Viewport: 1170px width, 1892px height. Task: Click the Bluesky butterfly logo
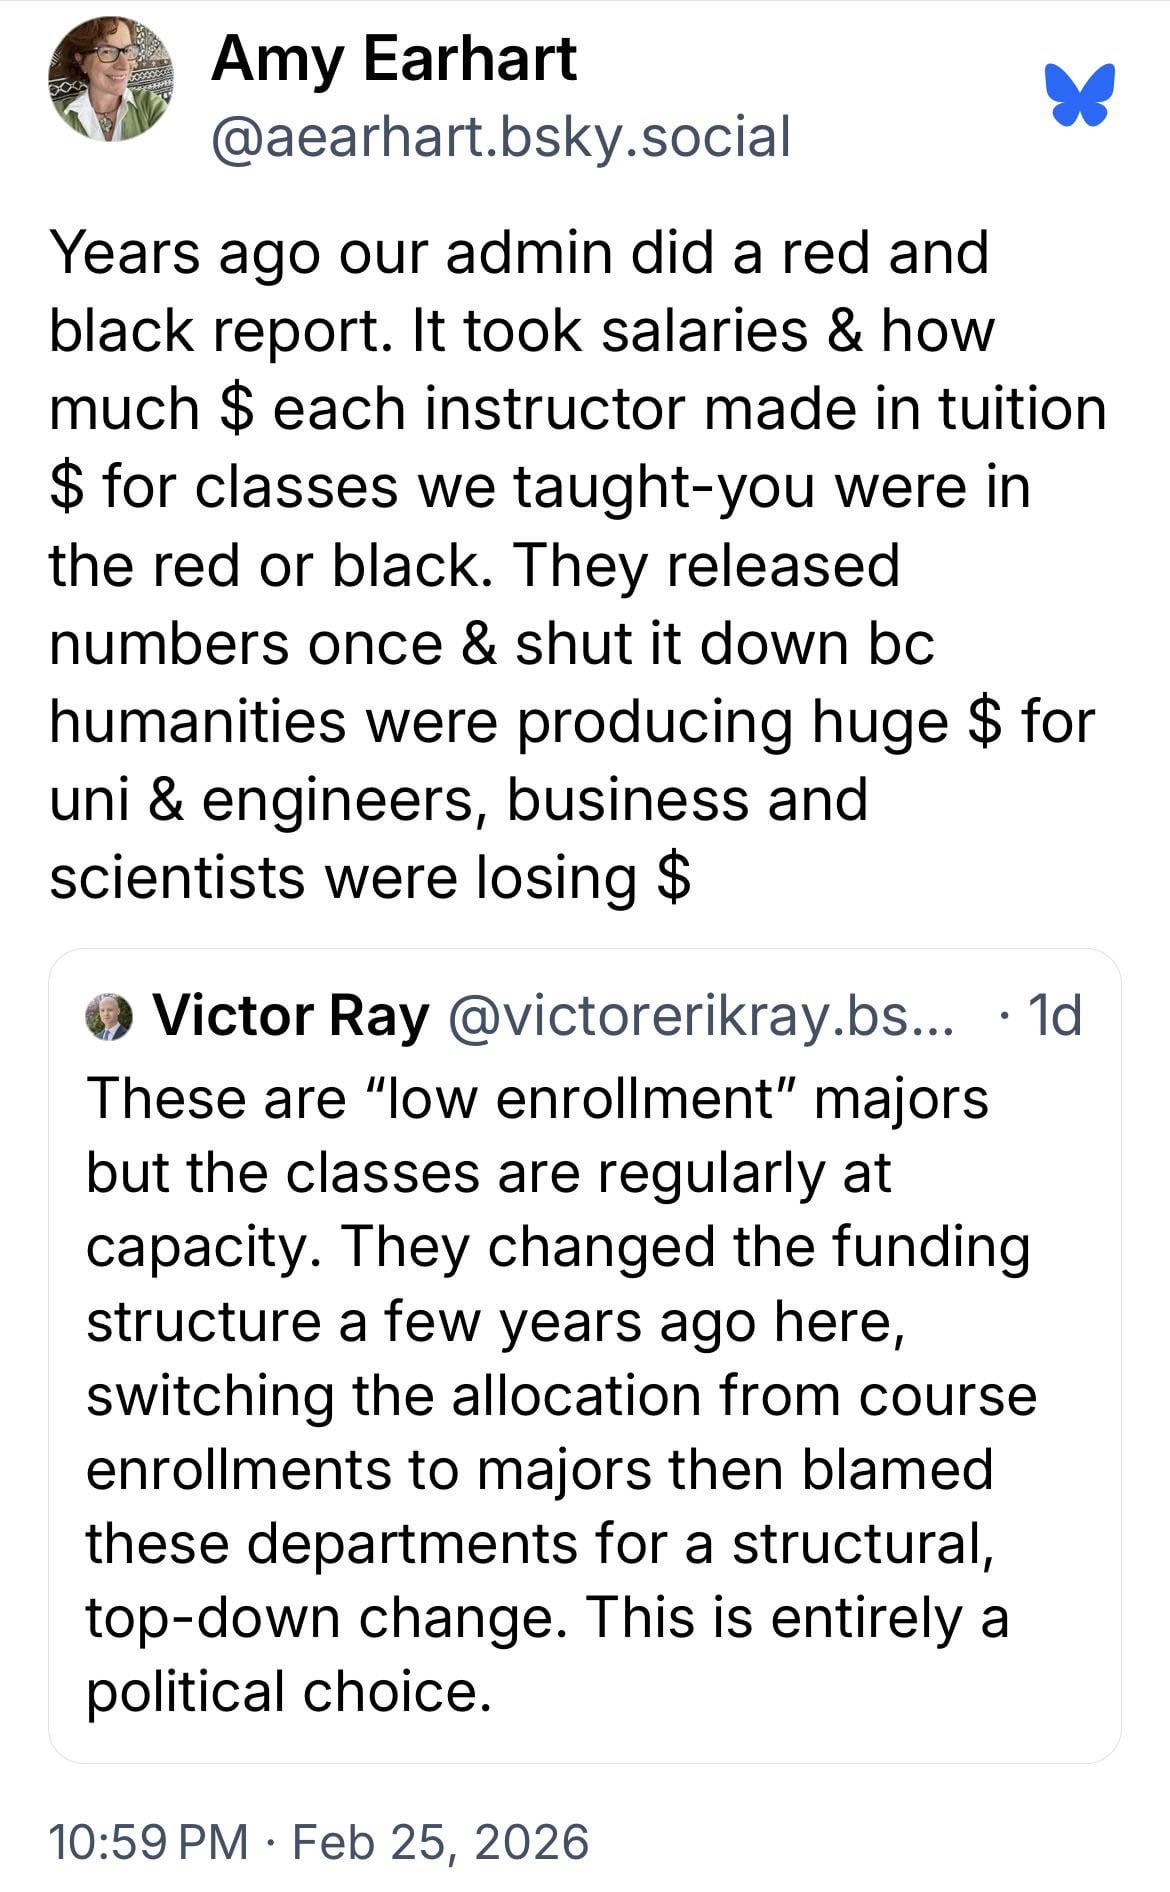[x=1080, y=95]
